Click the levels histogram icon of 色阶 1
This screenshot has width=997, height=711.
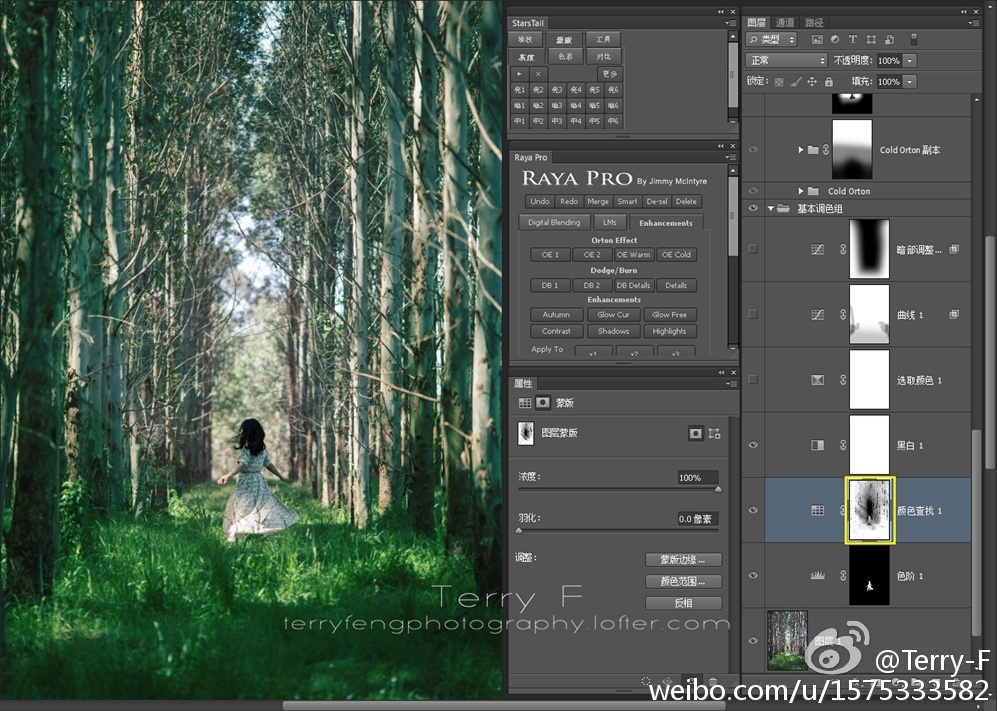[x=818, y=576]
